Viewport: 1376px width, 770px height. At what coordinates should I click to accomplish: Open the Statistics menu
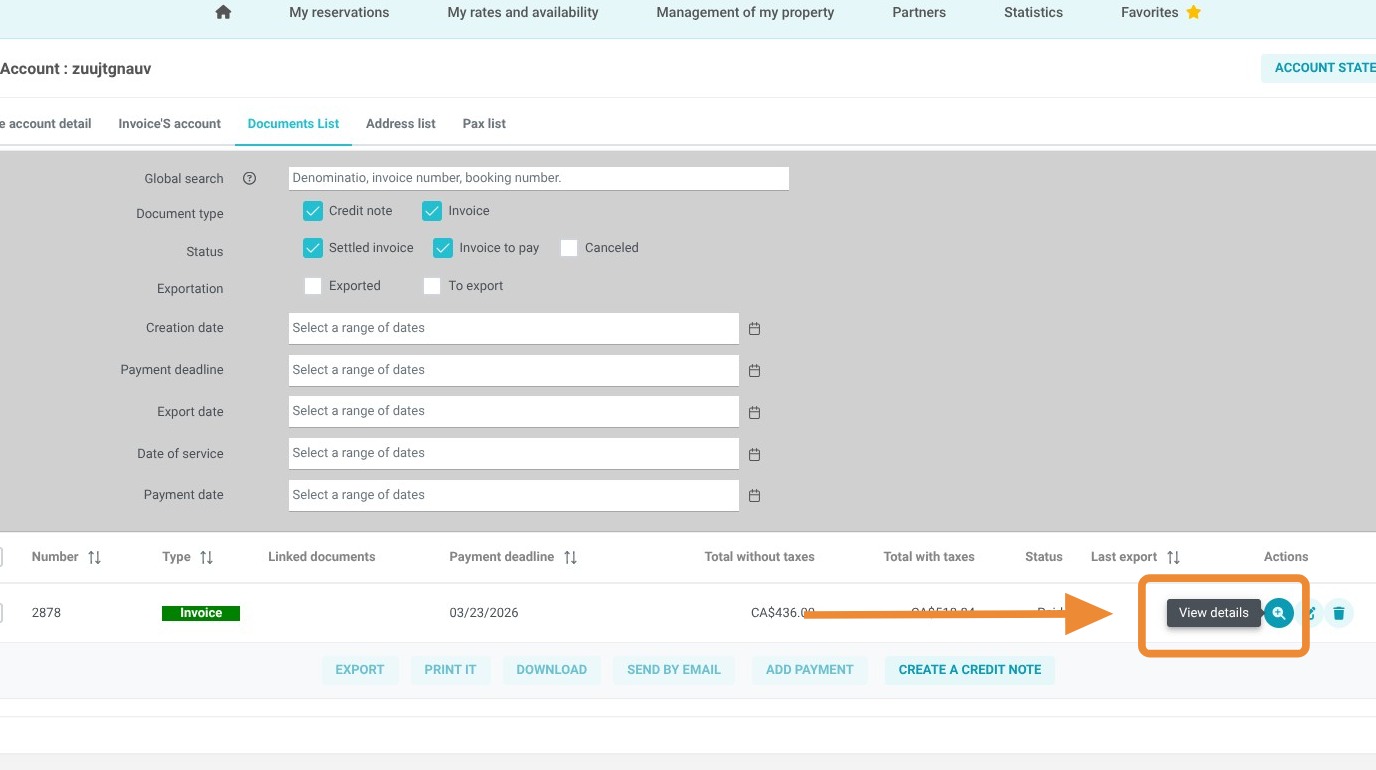(1033, 12)
